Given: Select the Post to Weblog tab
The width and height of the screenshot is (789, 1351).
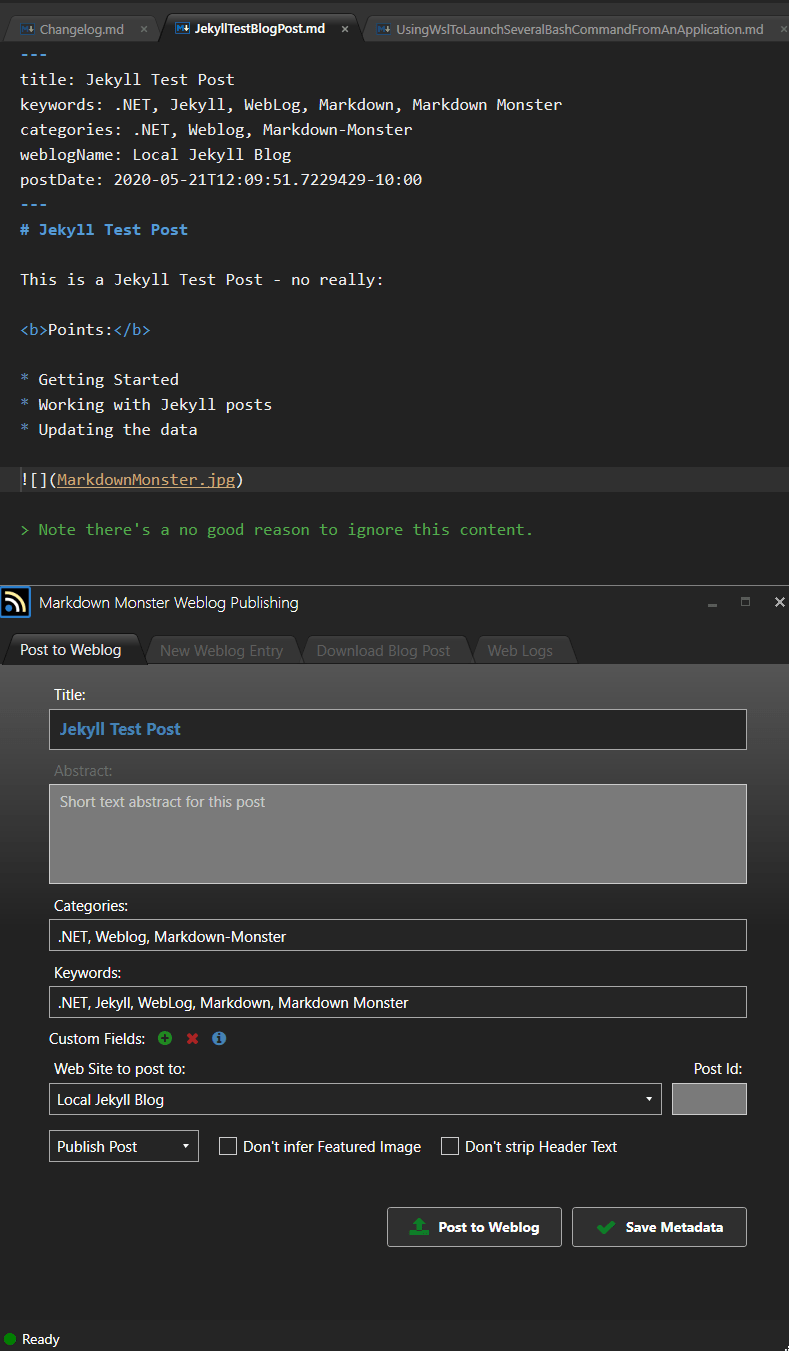Looking at the screenshot, I should (x=71, y=650).
